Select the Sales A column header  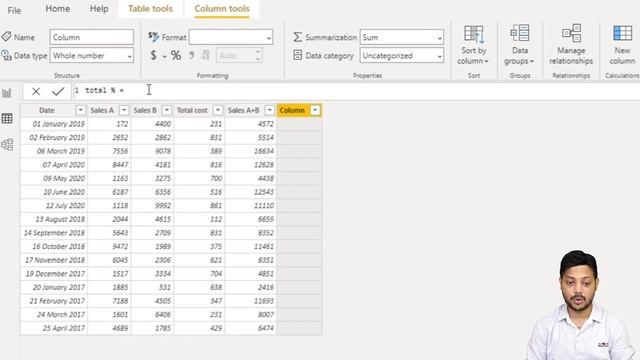point(102,110)
